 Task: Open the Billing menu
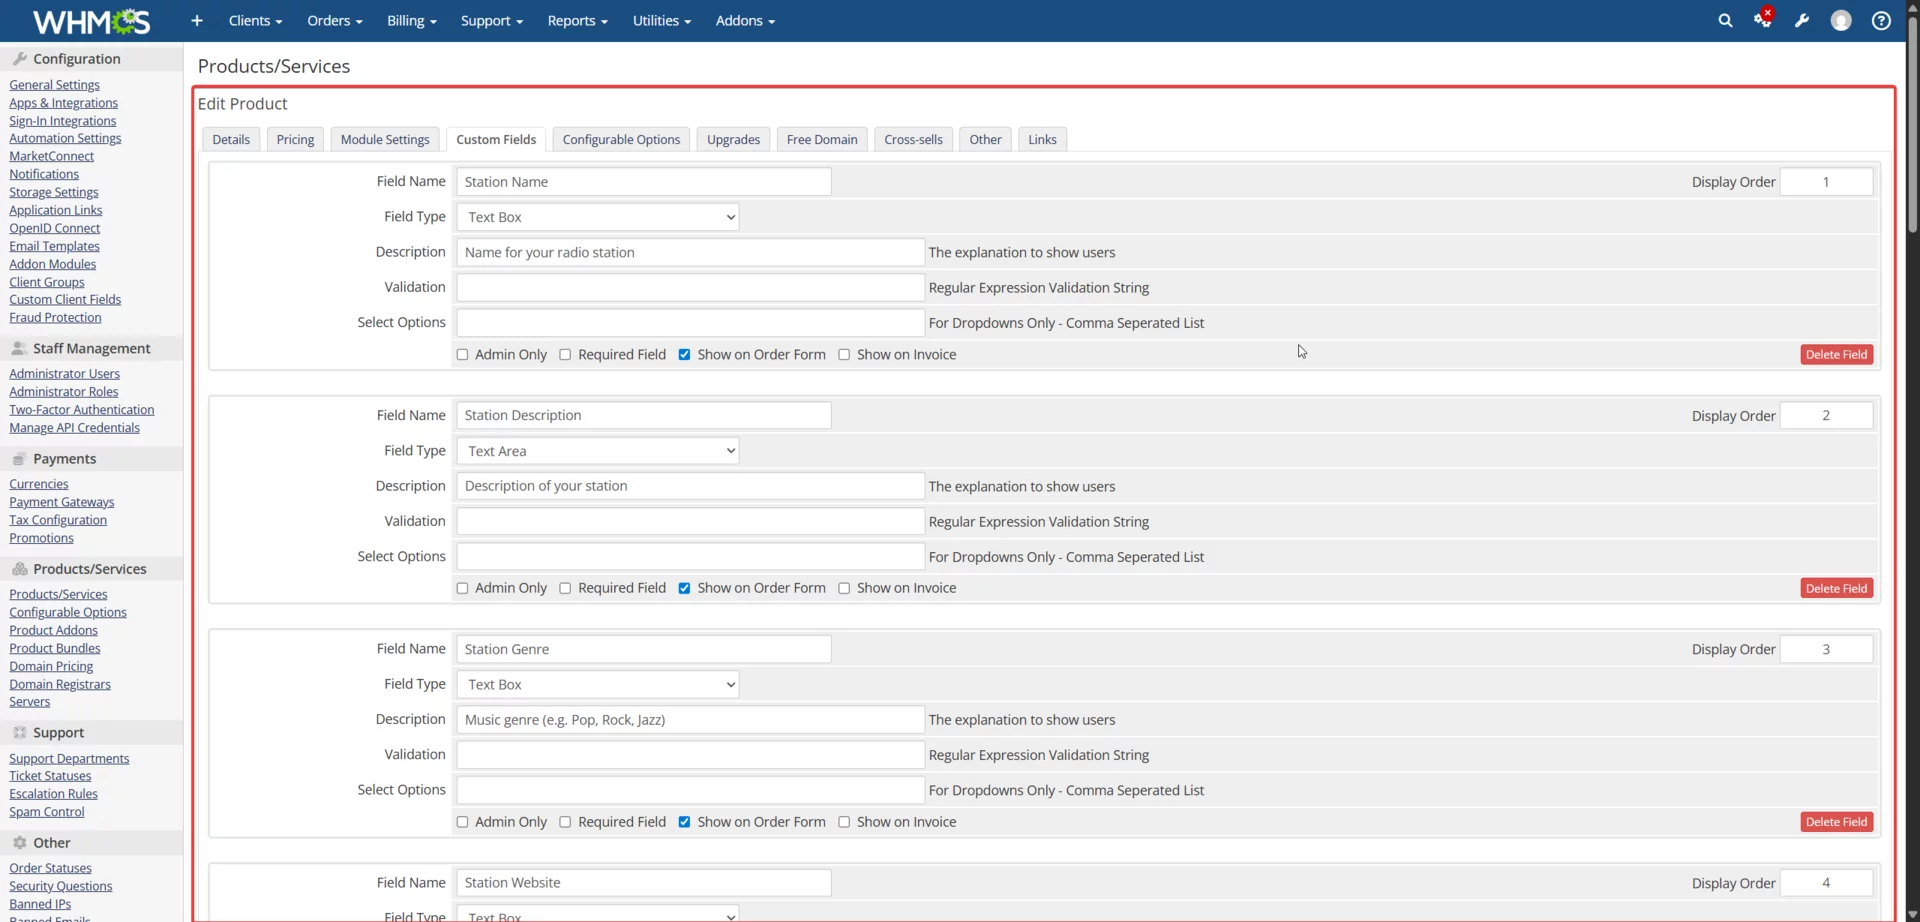[411, 20]
